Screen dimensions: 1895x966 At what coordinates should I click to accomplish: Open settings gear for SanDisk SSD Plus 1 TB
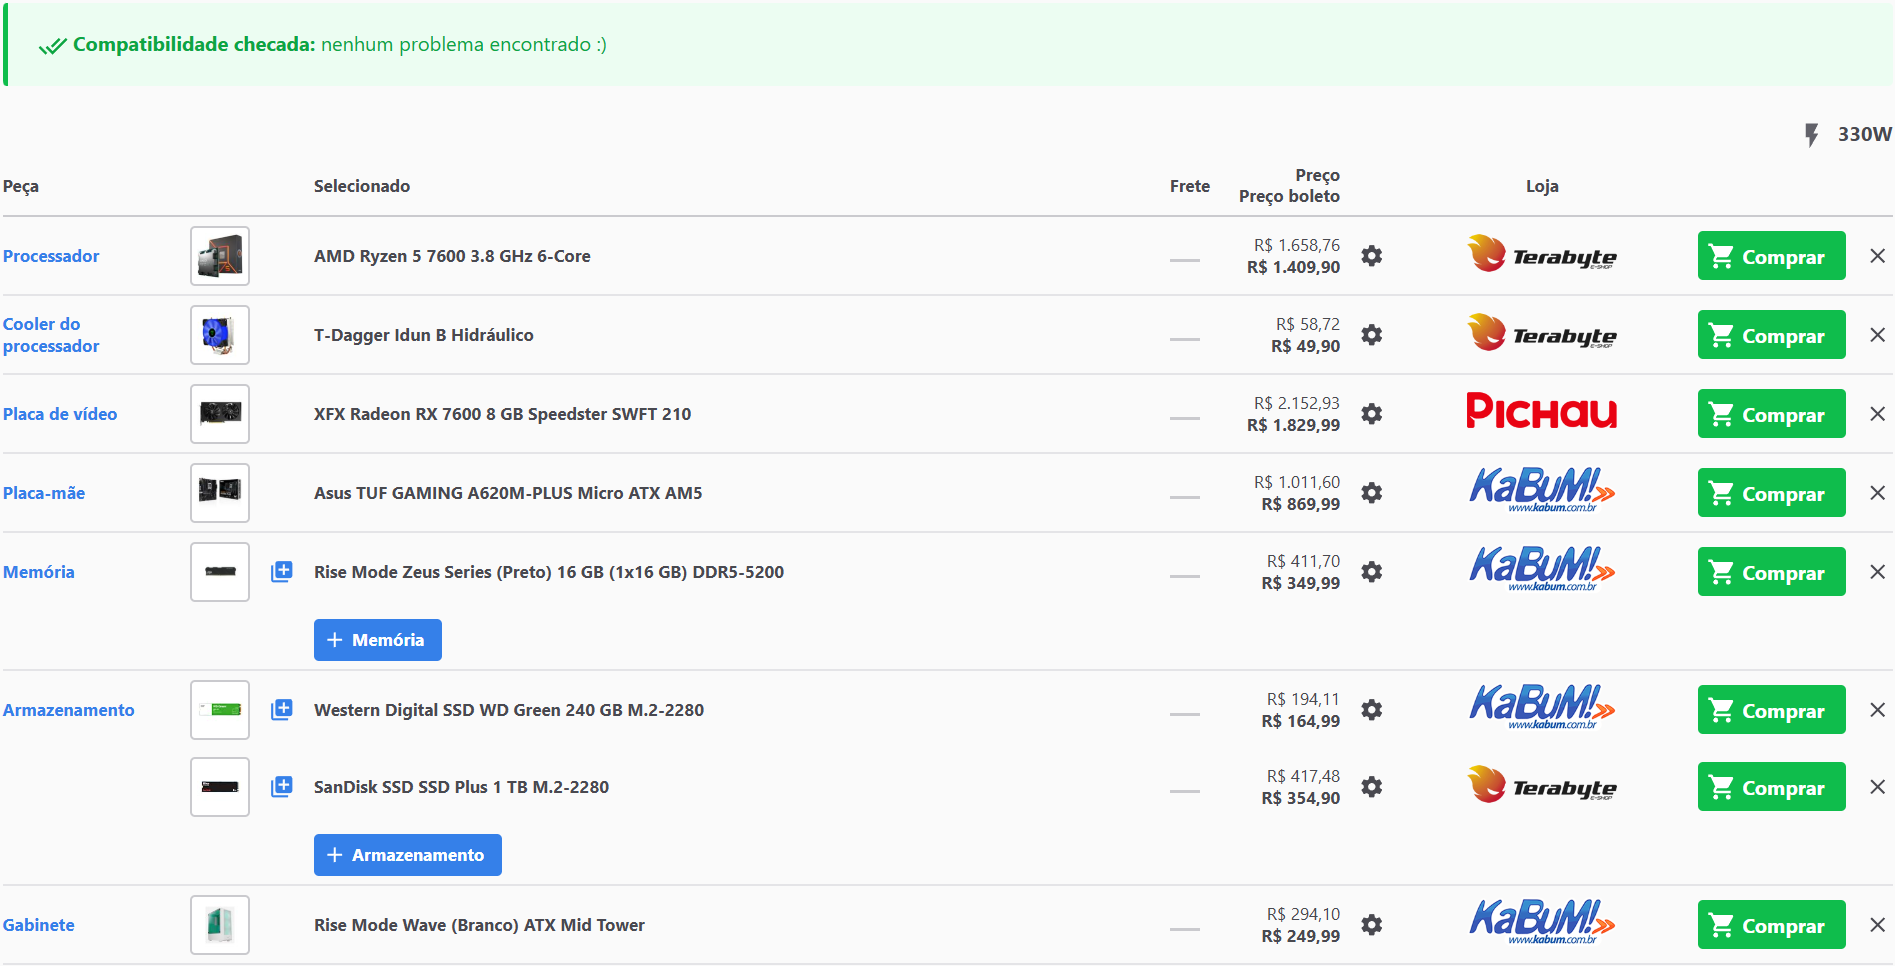coord(1372,787)
